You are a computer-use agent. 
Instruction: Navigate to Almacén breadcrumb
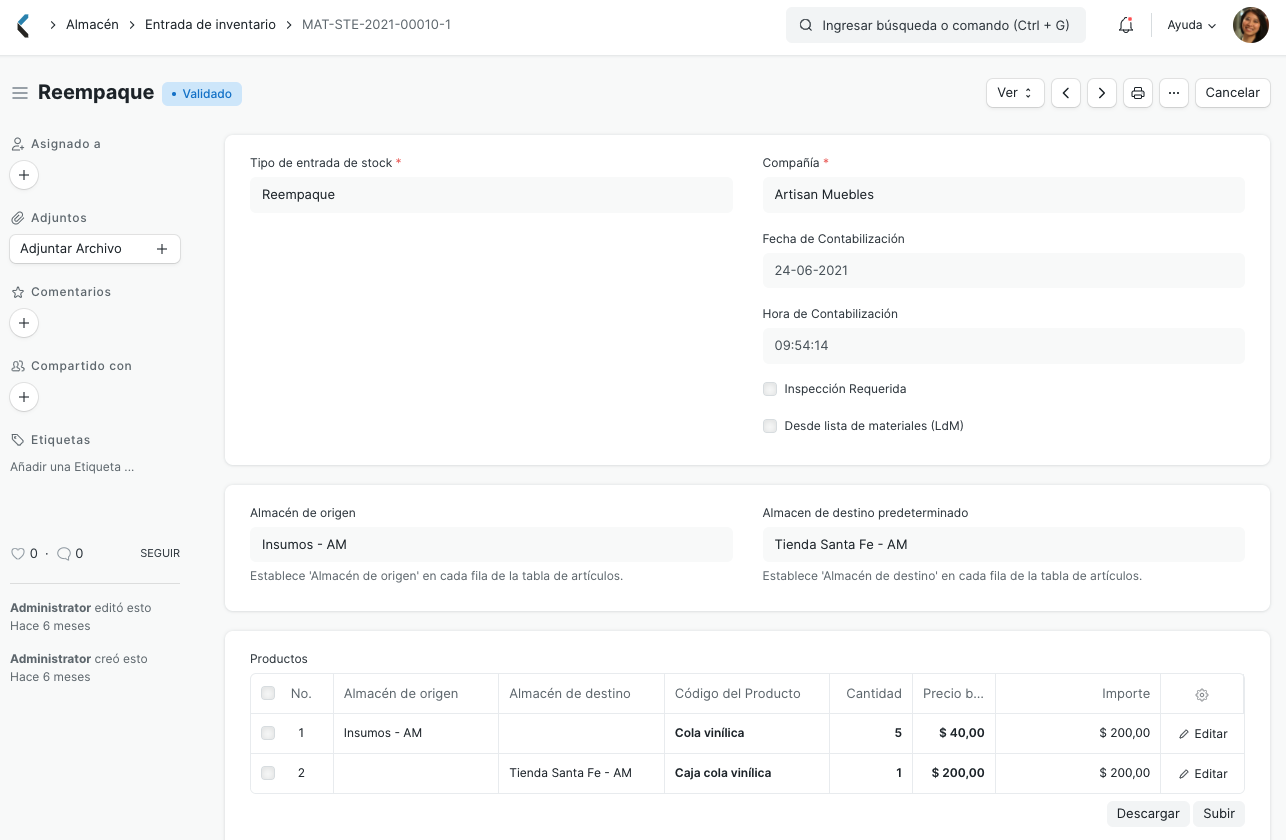[x=93, y=24]
